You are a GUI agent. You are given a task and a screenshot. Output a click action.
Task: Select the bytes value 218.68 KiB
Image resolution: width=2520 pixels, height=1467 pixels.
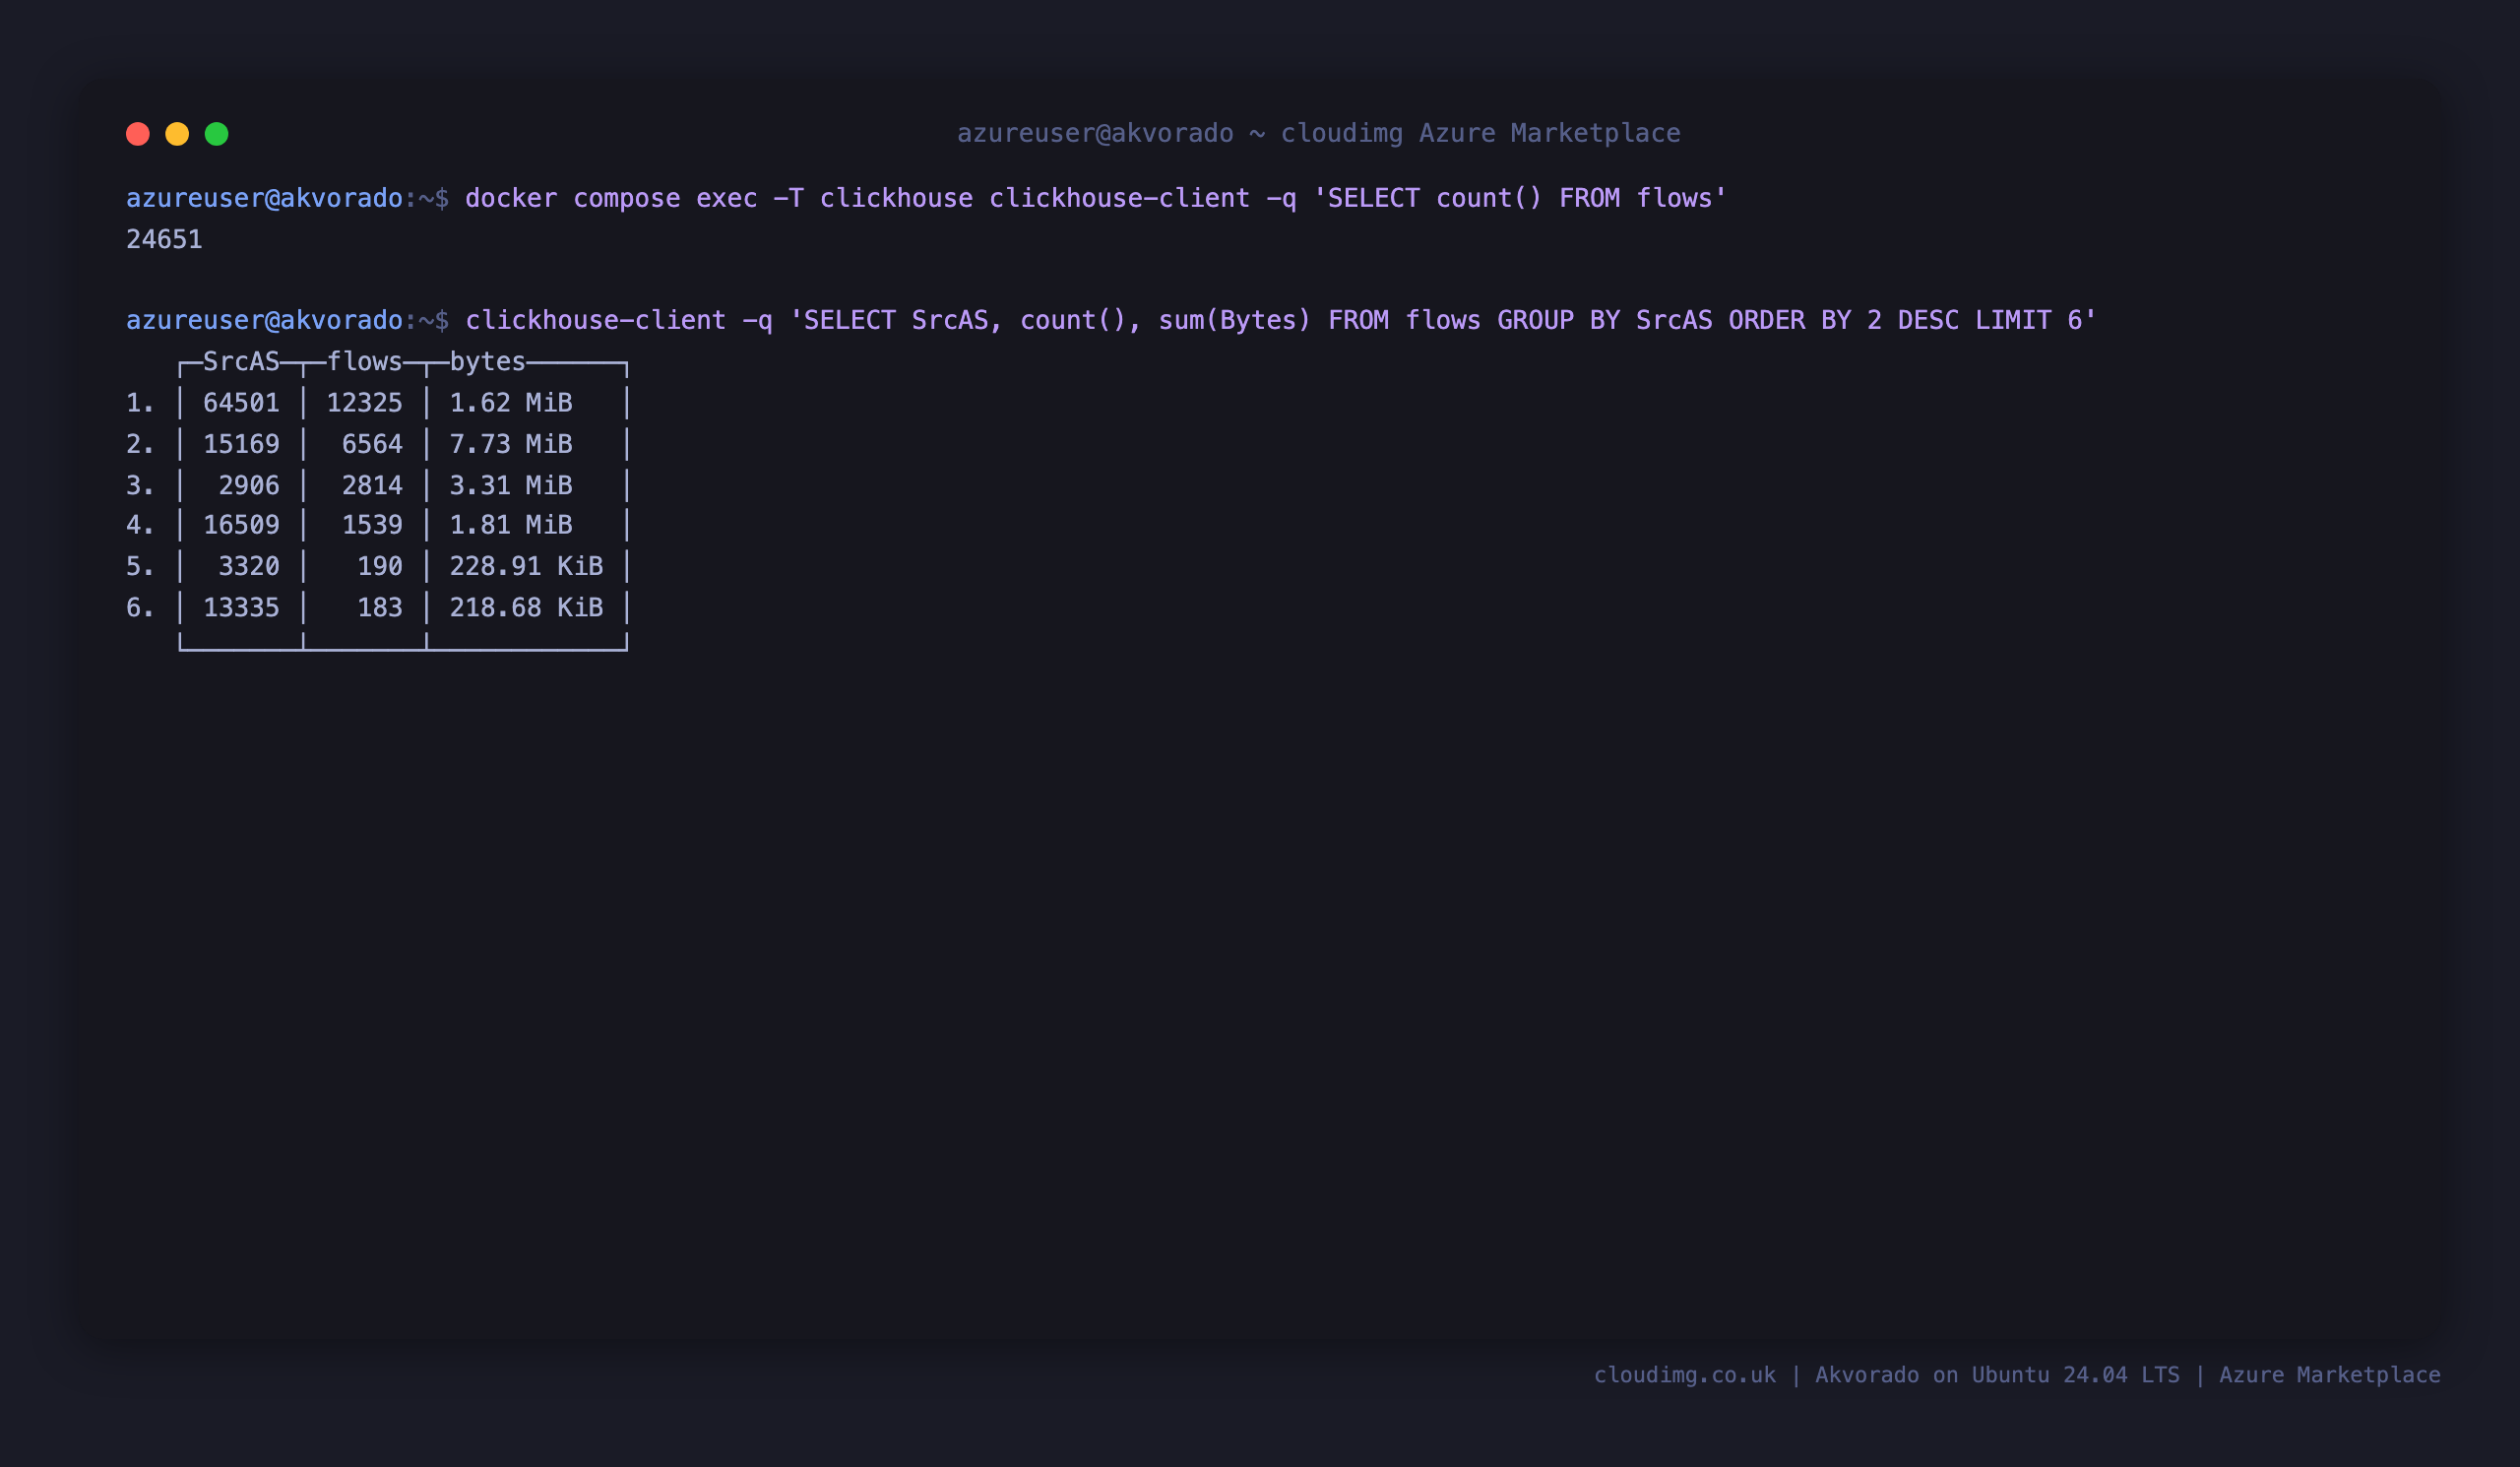coord(526,608)
